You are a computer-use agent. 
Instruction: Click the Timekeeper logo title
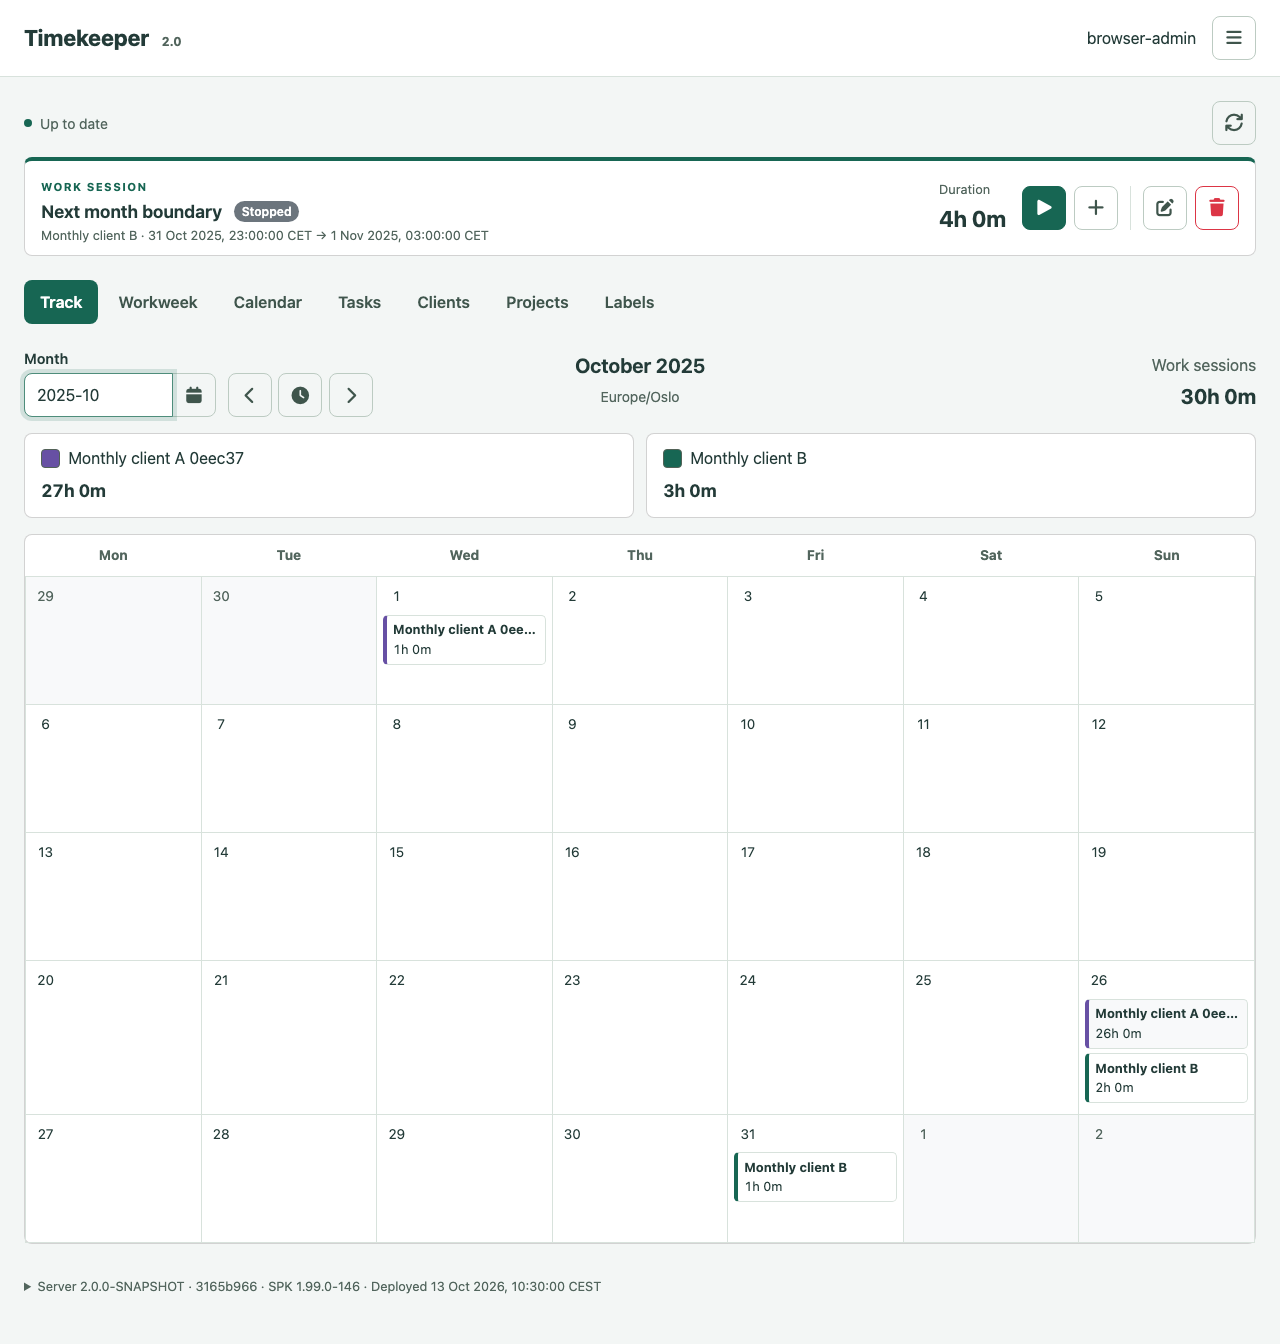86,38
